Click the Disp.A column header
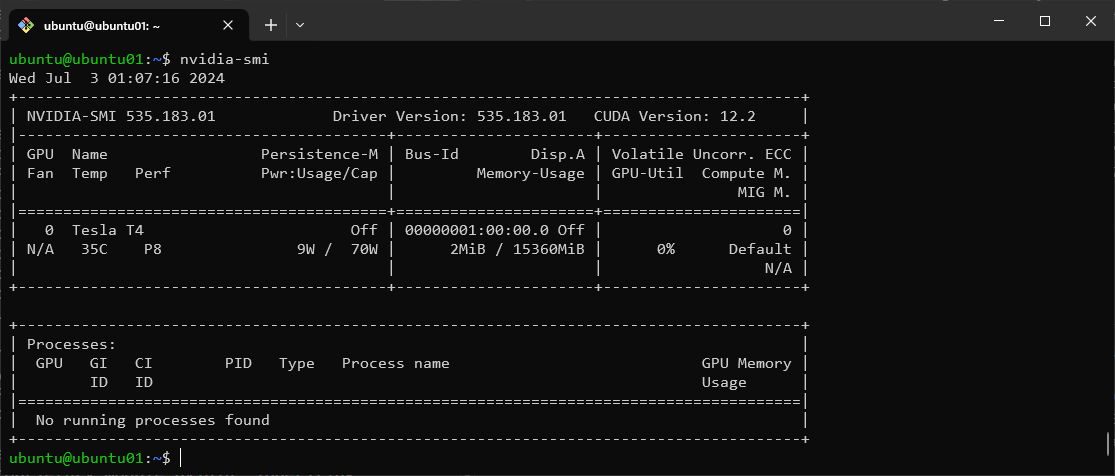The height and width of the screenshot is (476, 1115). click(x=558, y=154)
